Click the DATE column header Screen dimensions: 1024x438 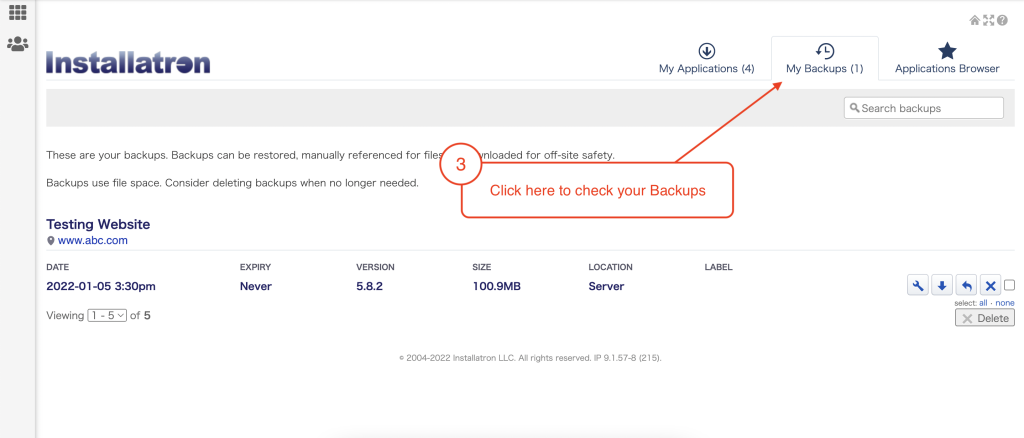pyautogui.click(x=57, y=267)
